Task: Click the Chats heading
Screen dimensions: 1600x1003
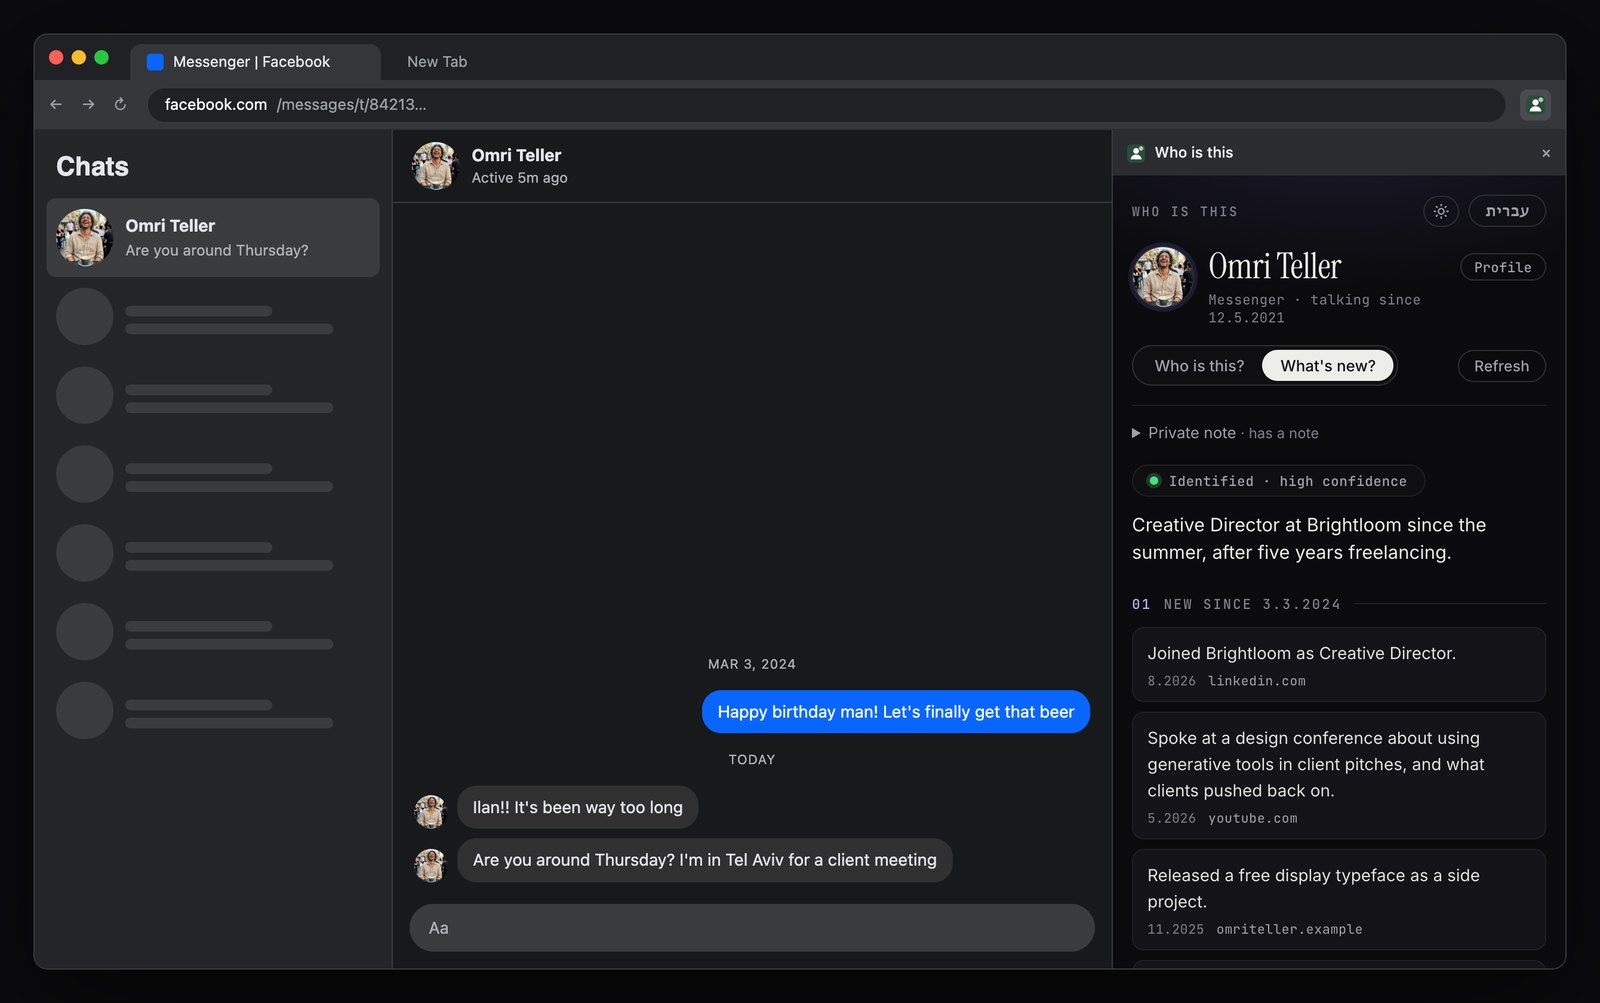Action: 92,166
